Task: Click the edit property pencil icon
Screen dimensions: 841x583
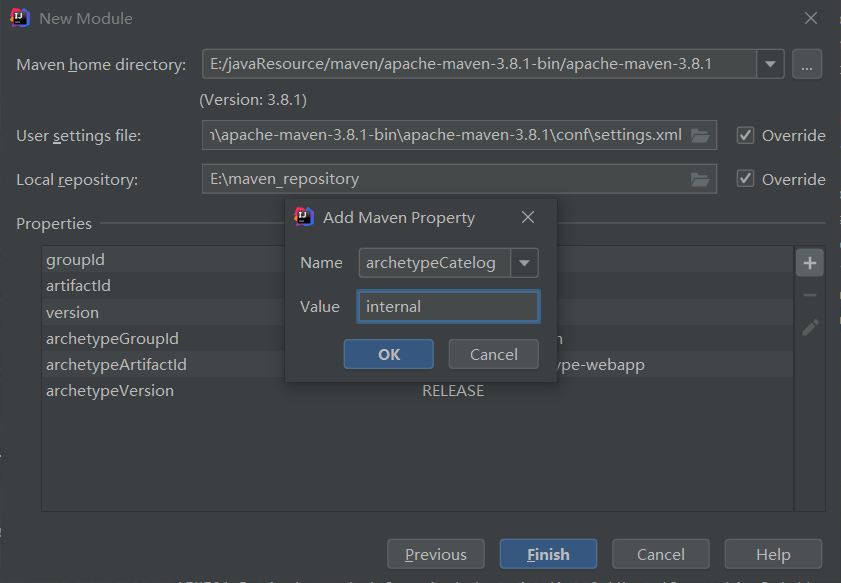Action: click(x=810, y=327)
